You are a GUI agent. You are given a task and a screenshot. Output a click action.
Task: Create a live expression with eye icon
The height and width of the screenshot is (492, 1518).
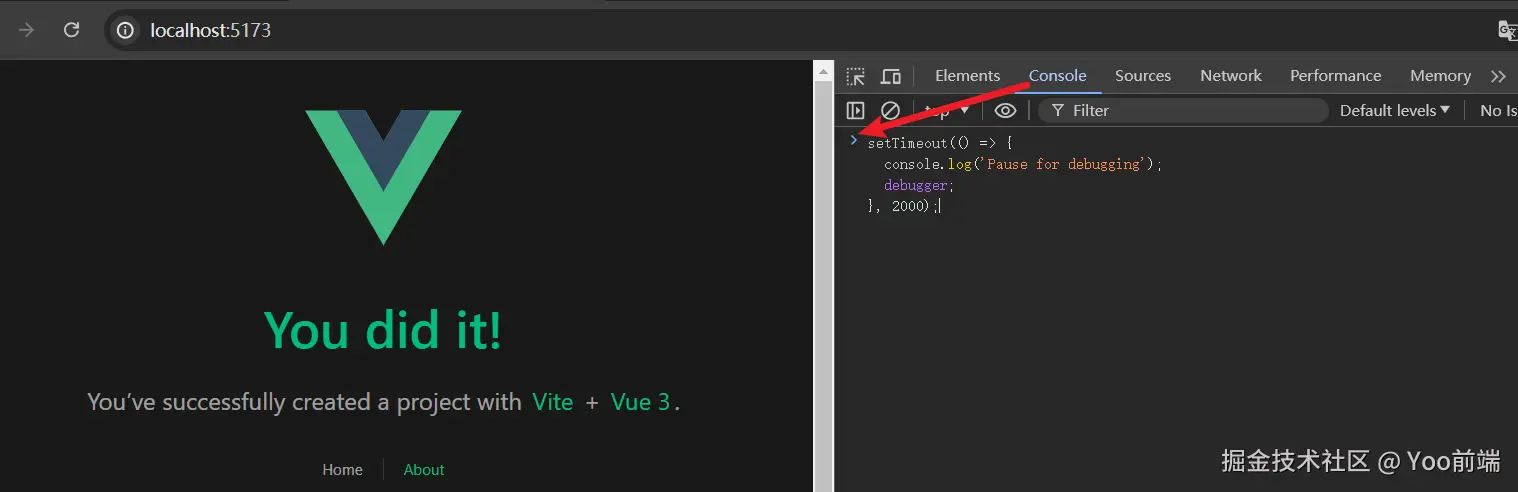pos(1005,110)
